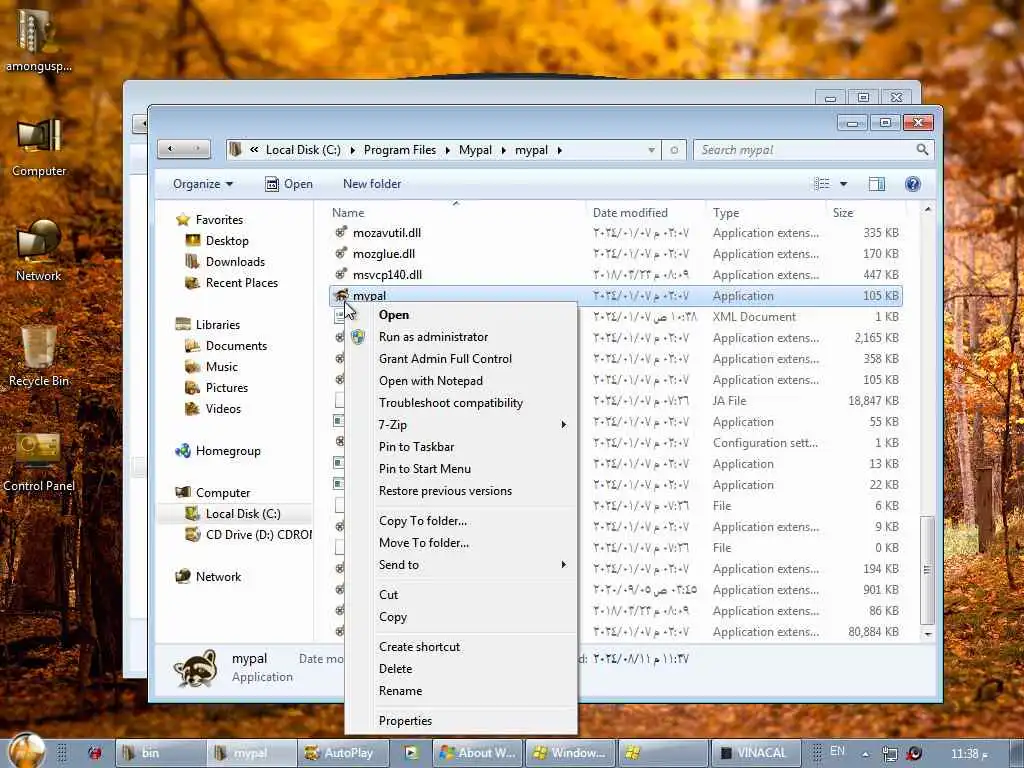Click the Back navigation arrow
The width and height of the screenshot is (1024, 768).
(x=170, y=150)
